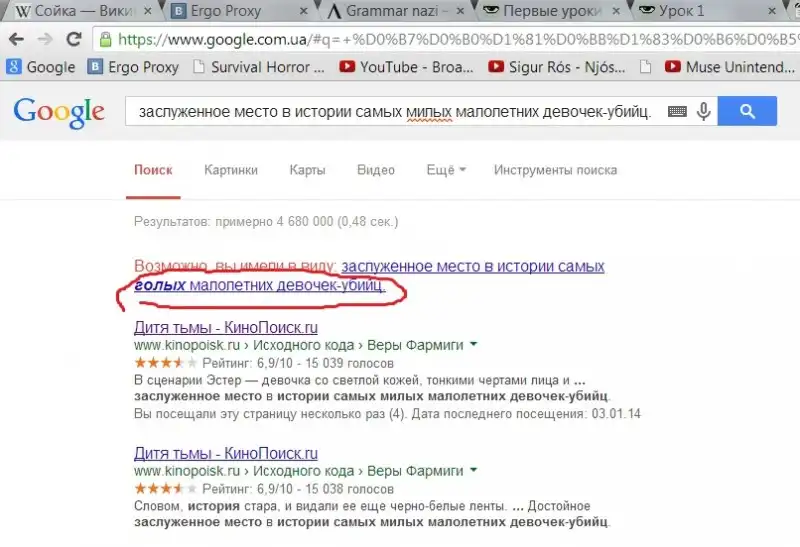The height and width of the screenshot is (547, 800).
Task: Open the on-screen keyboard icon in search box
Action: click(x=677, y=112)
